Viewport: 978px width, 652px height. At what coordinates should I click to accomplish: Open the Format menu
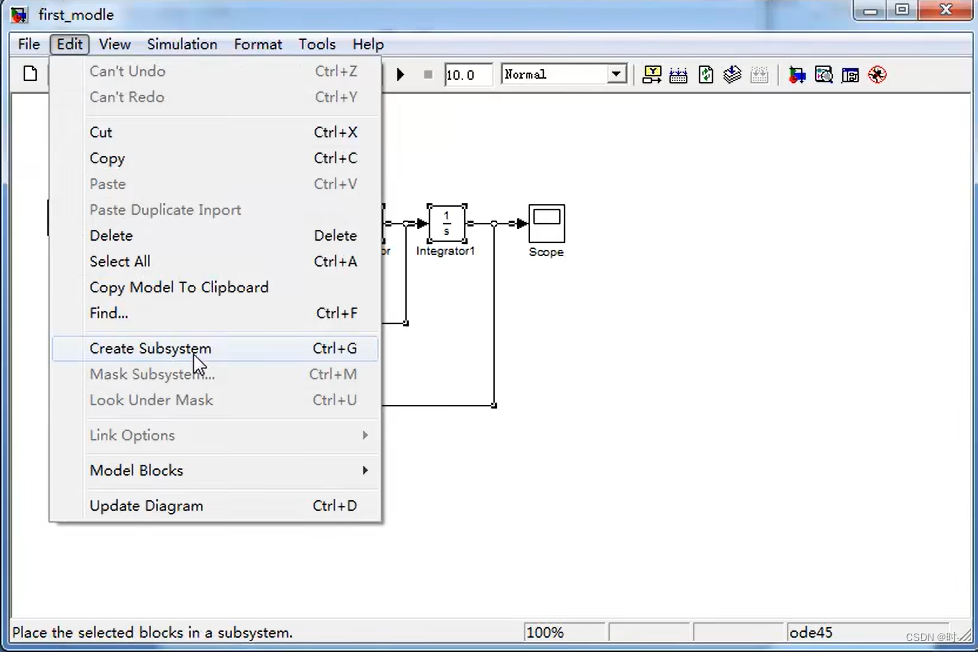[257, 44]
